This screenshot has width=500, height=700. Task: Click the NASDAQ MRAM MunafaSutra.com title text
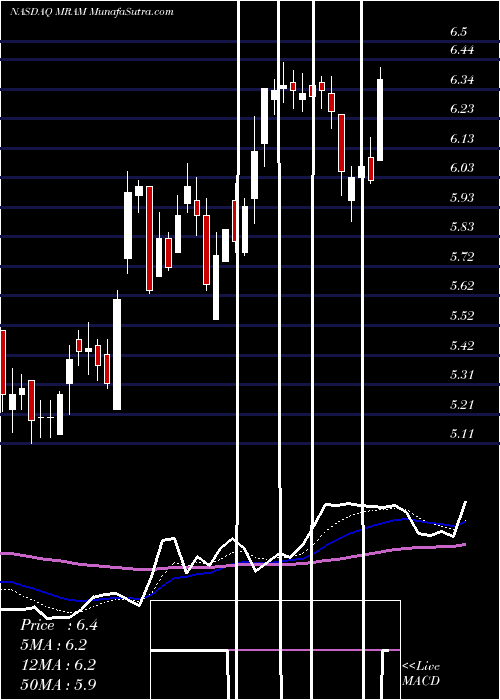pos(92,12)
